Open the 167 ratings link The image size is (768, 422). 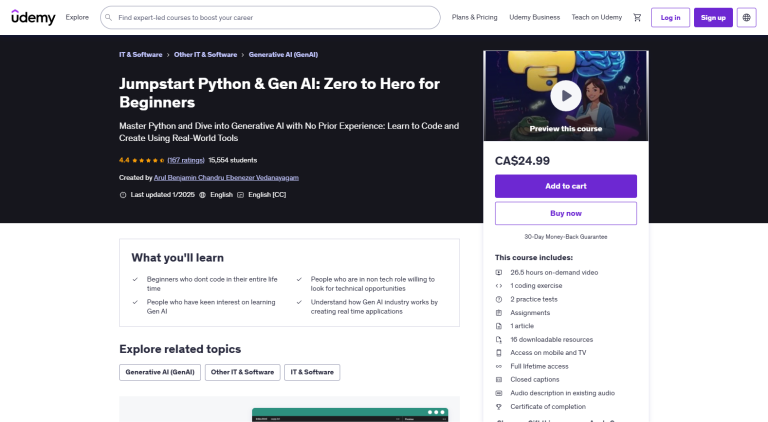coord(186,160)
